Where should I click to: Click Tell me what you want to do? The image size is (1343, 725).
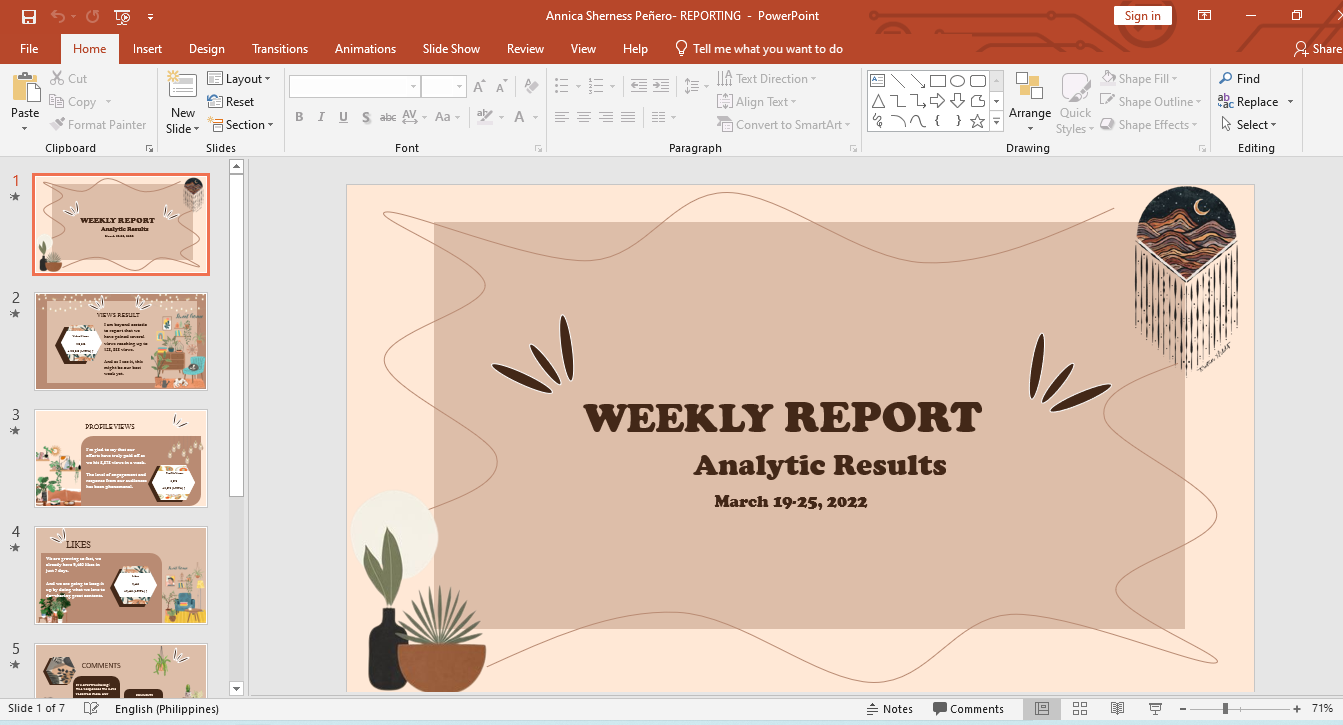click(759, 48)
